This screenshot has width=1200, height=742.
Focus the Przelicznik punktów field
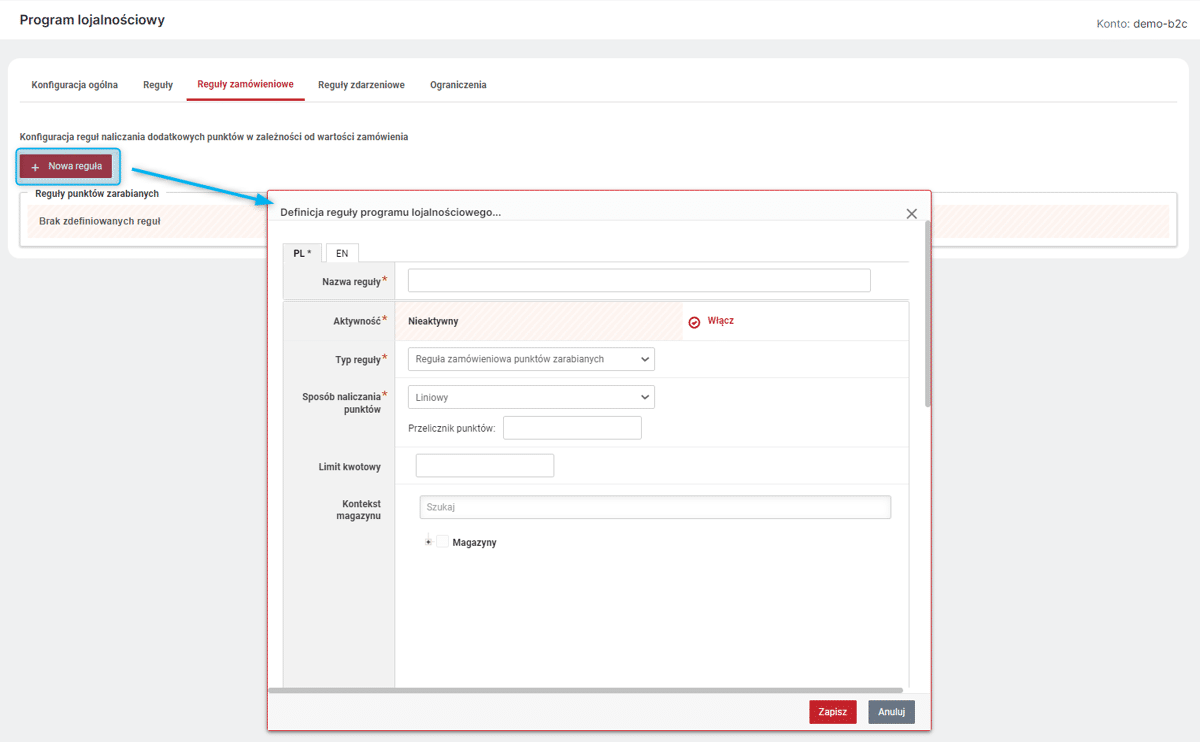[572, 428]
